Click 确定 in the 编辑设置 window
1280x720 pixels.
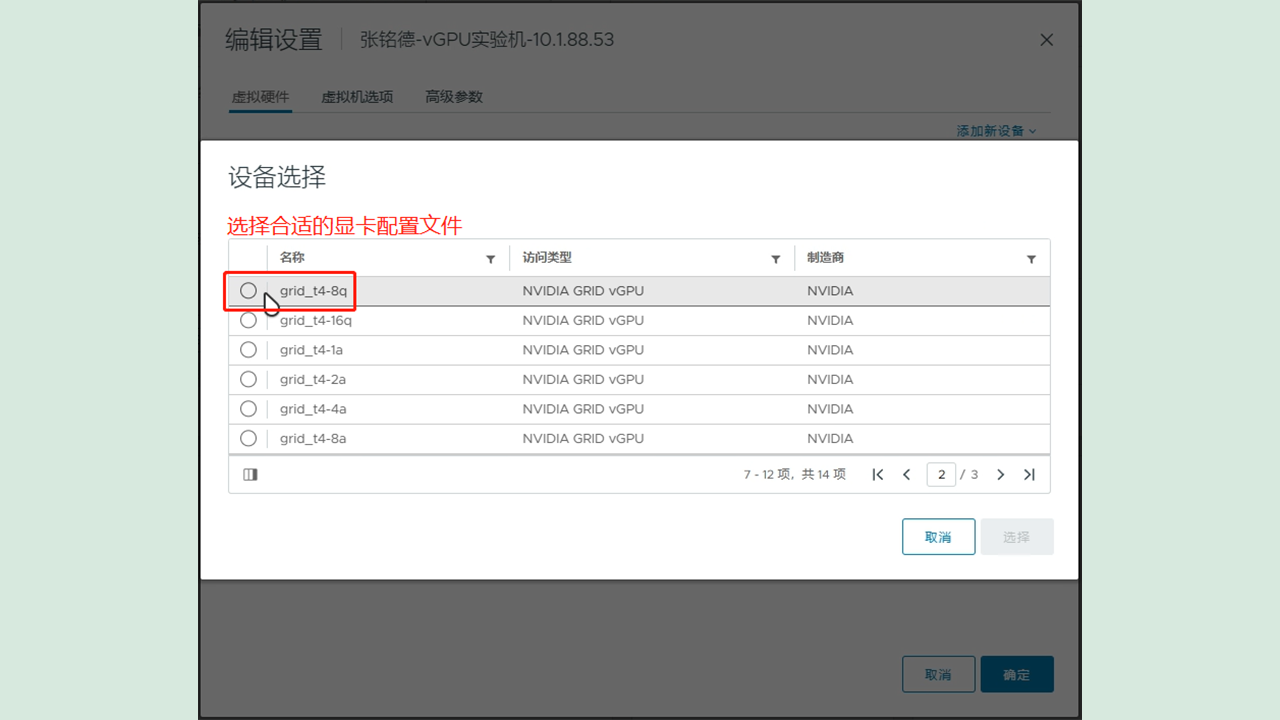pyautogui.click(x=1017, y=675)
